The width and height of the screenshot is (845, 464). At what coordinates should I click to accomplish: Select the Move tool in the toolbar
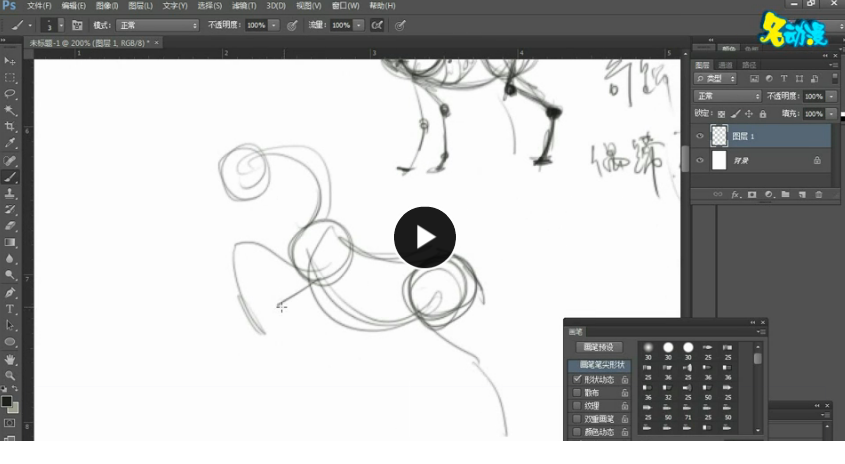[10, 61]
